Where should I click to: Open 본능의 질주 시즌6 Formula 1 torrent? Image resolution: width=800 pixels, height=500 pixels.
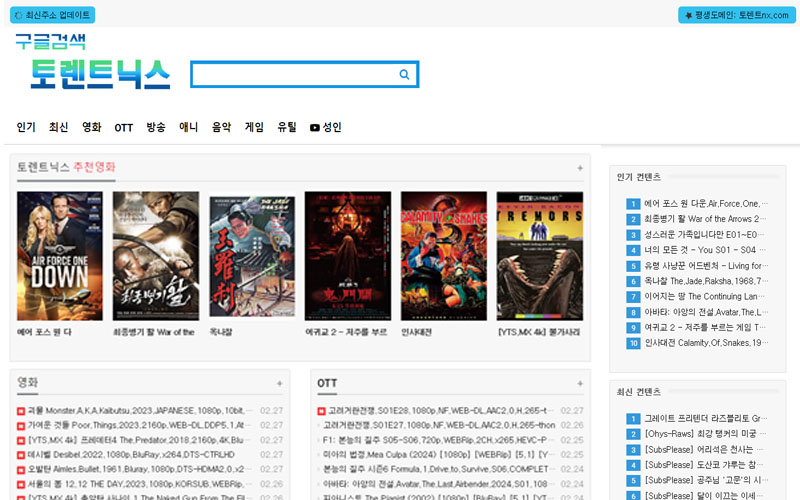(437, 469)
